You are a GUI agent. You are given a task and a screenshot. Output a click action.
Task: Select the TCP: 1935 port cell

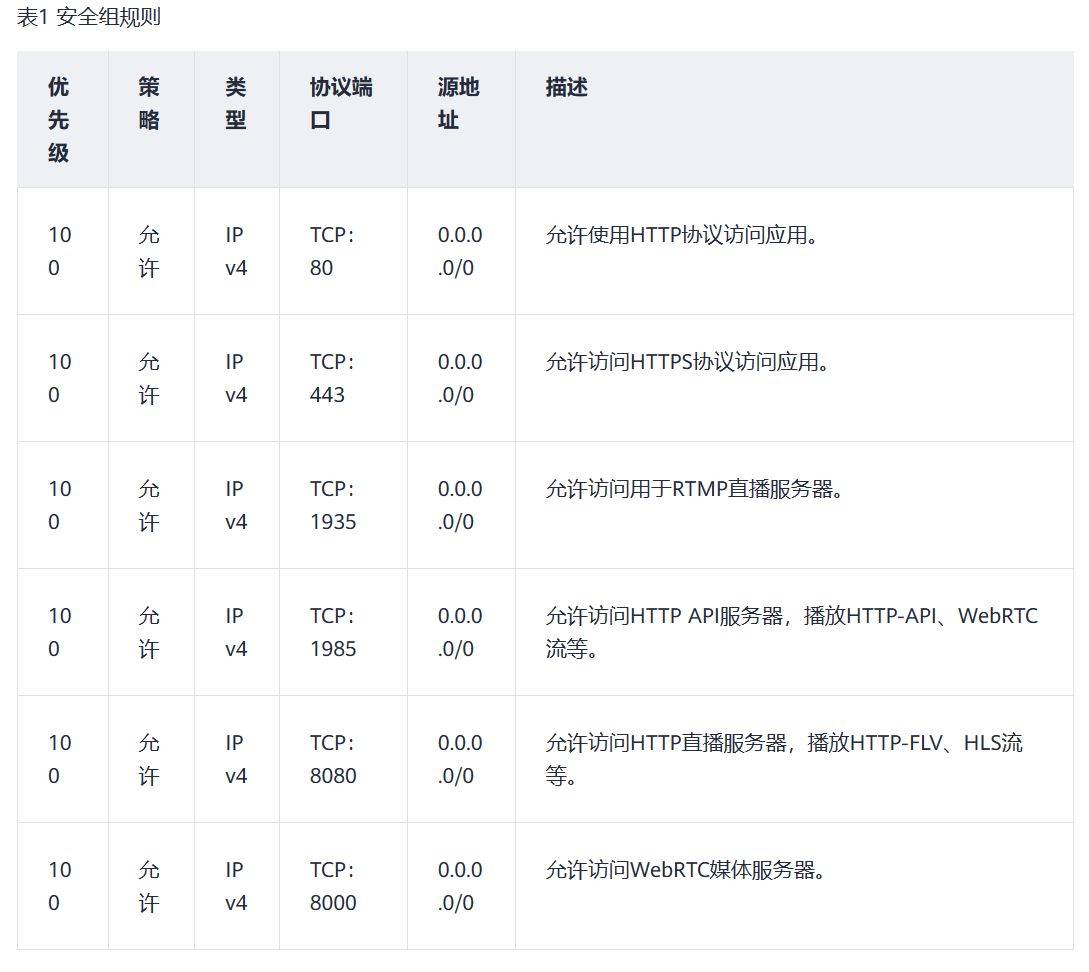pyautogui.click(x=332, y=505)
